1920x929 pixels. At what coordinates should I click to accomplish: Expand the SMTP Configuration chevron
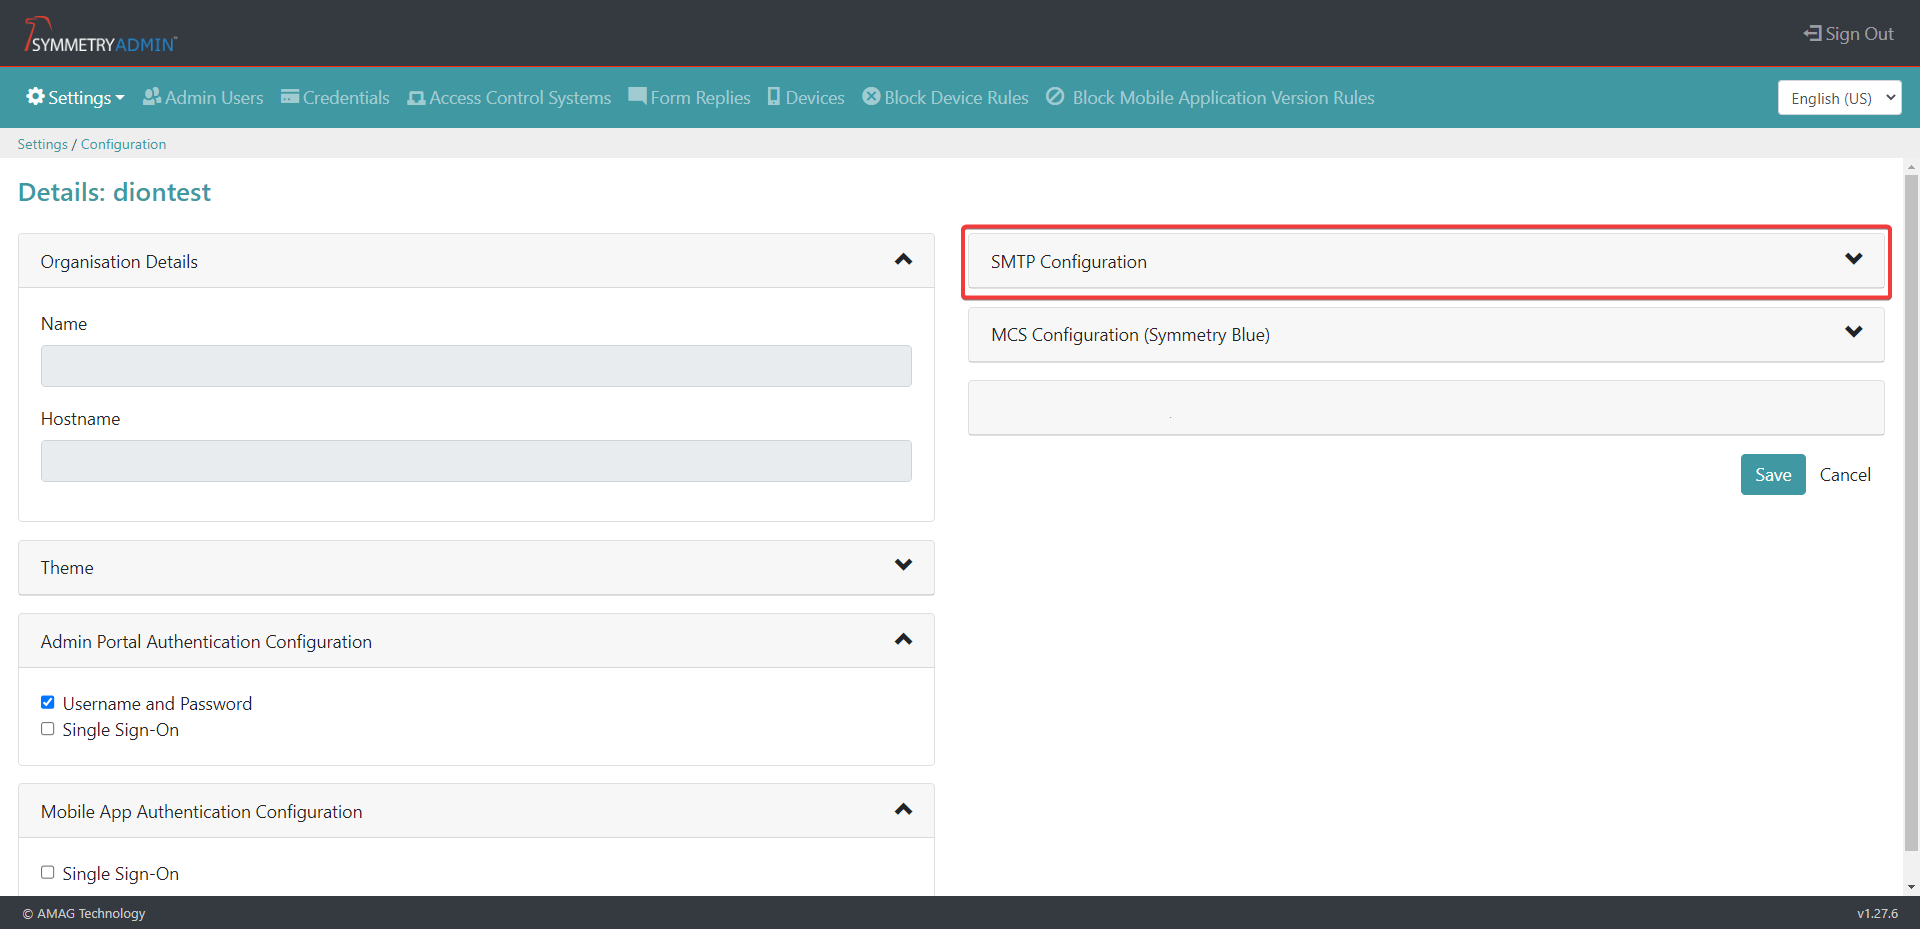pyautogui.click(x=1853, y=259)
